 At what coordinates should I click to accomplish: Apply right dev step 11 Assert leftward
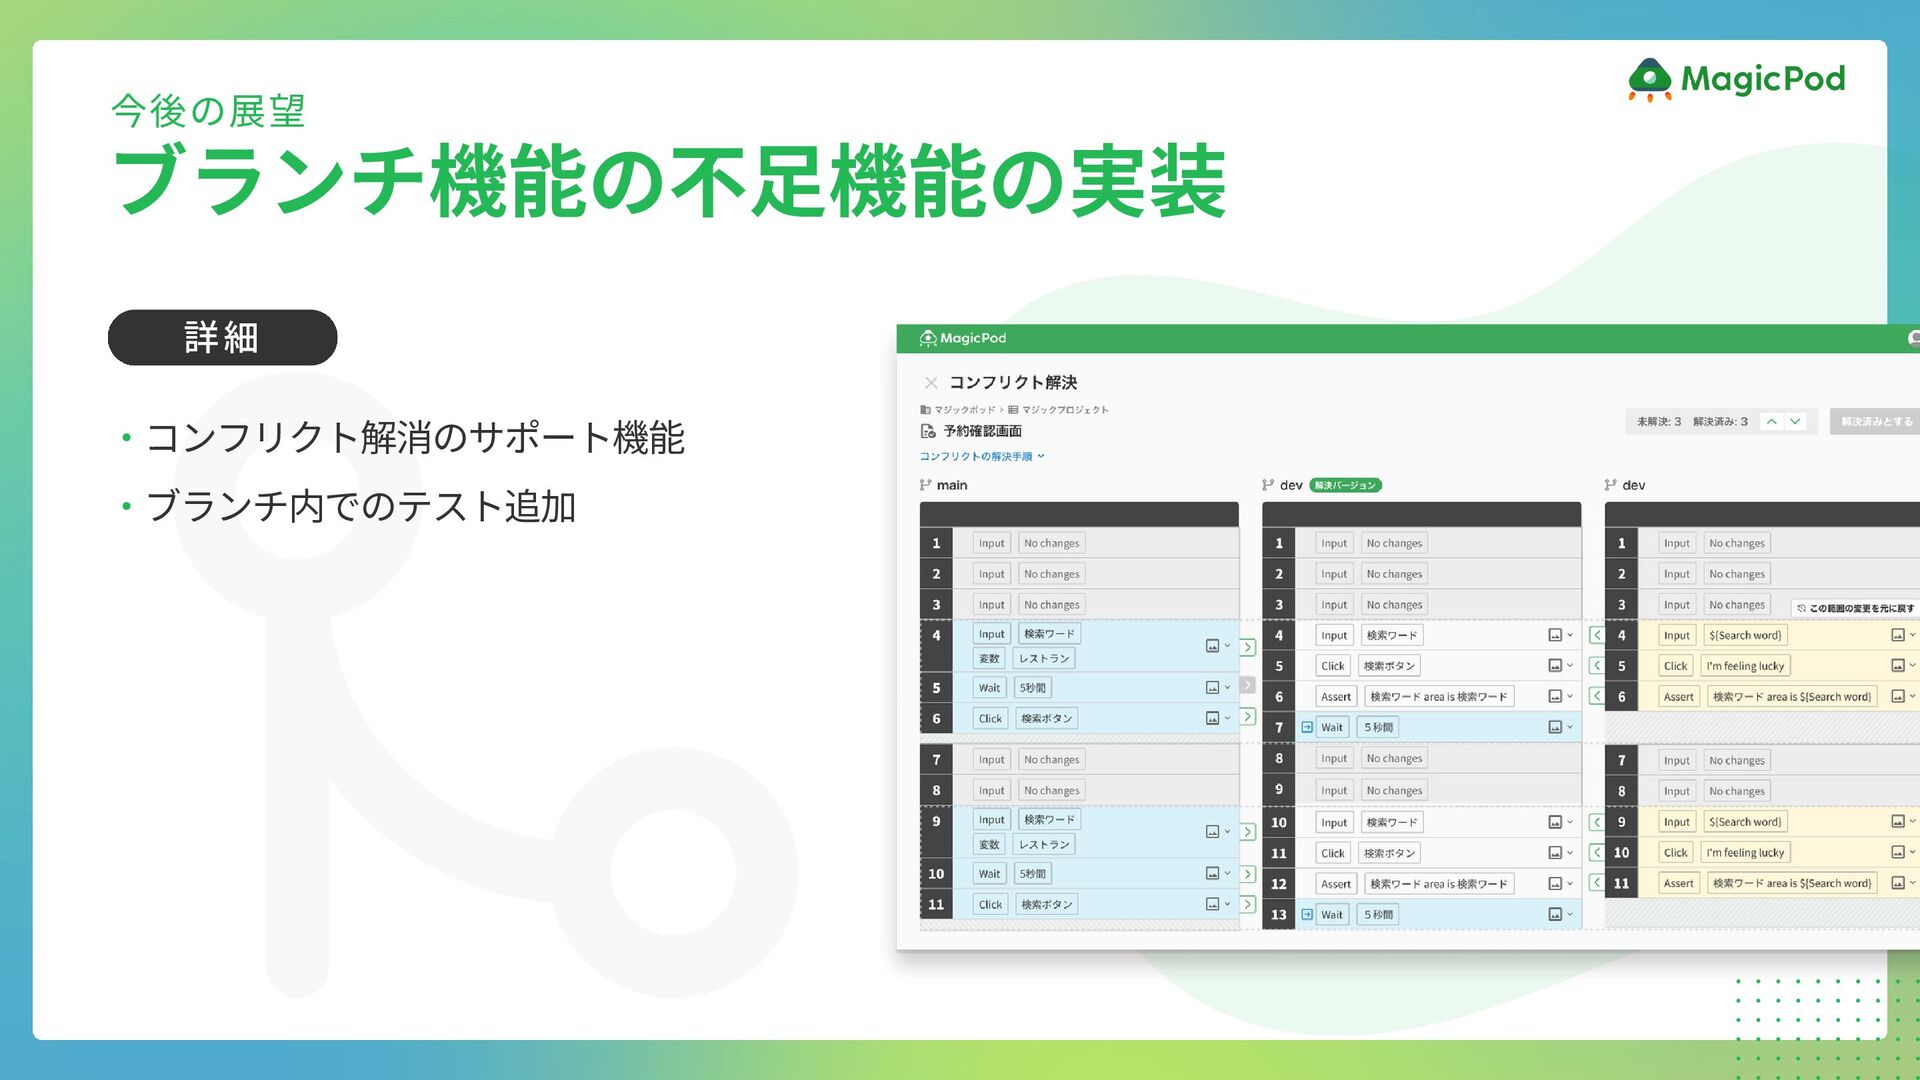coord(1597,883)
